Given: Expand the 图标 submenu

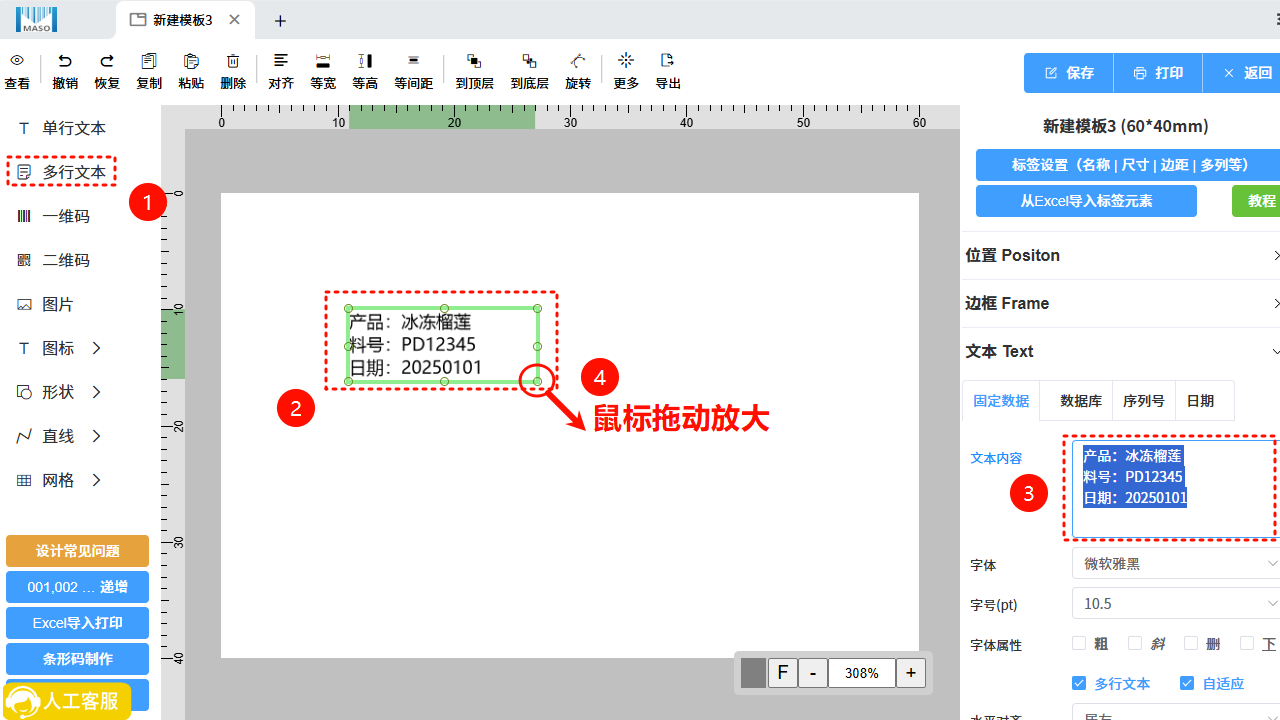Looking at the screenshot, I should click(x=97, y=348).
